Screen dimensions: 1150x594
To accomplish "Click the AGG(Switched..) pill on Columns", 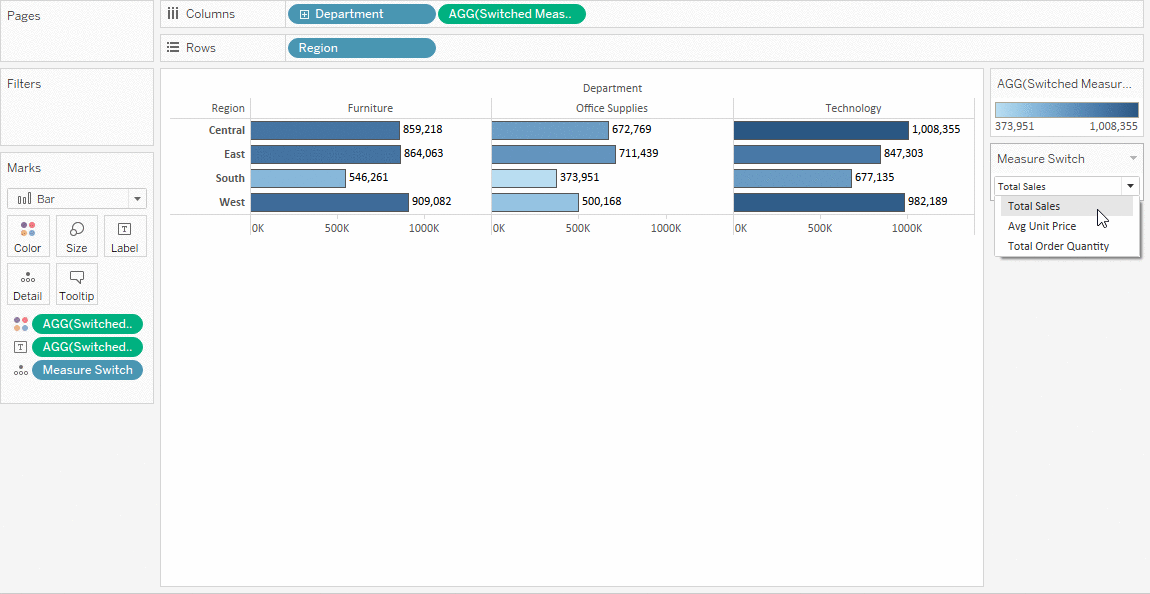I will tap(512, 13).
